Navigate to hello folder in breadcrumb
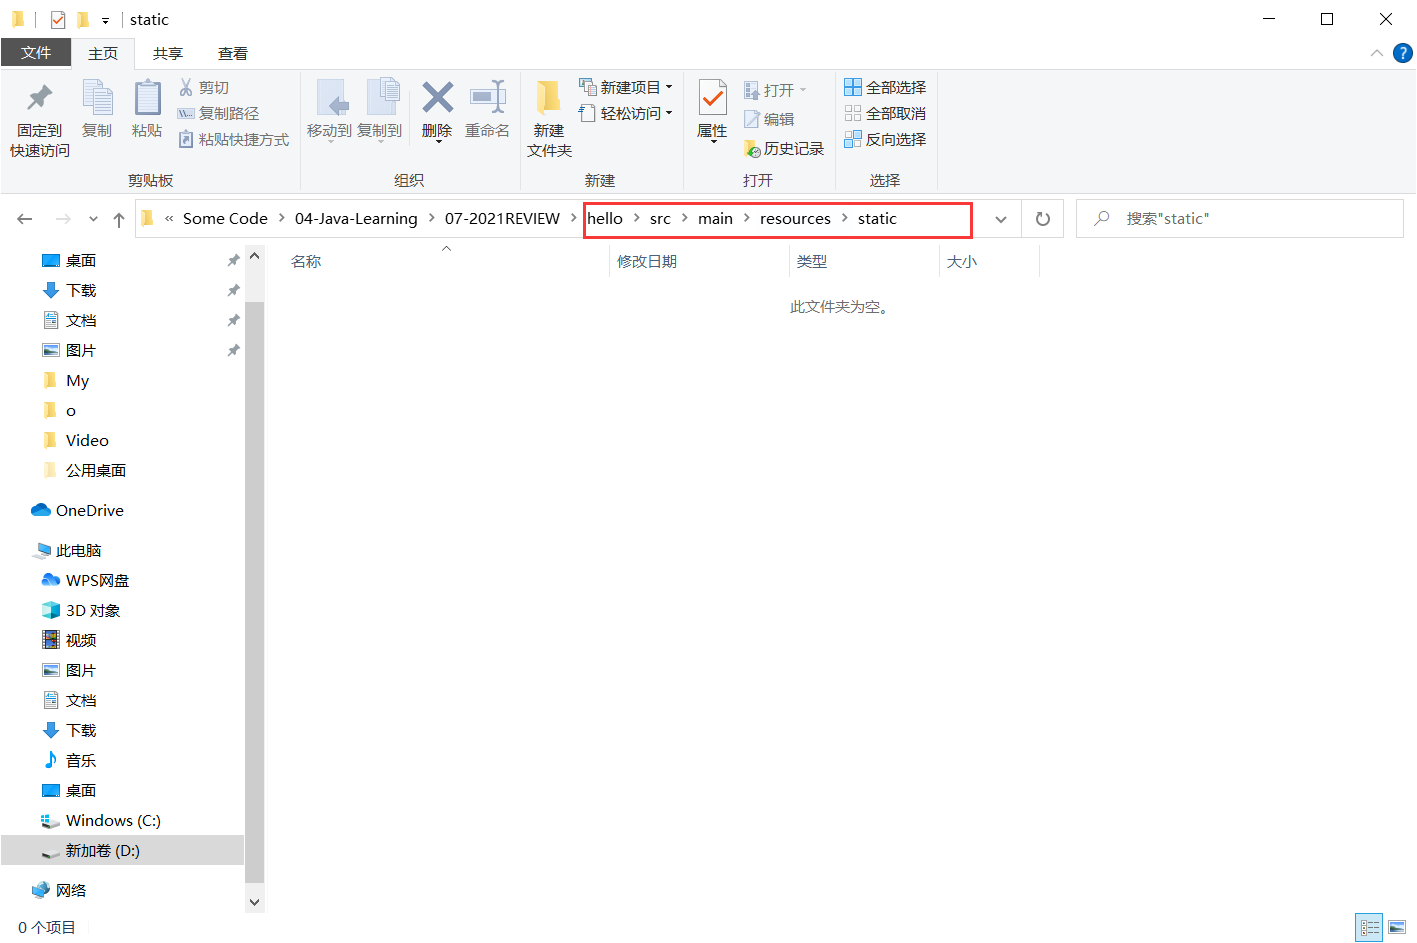This screenshot has width=1417, height=943. tap(605, 219)
